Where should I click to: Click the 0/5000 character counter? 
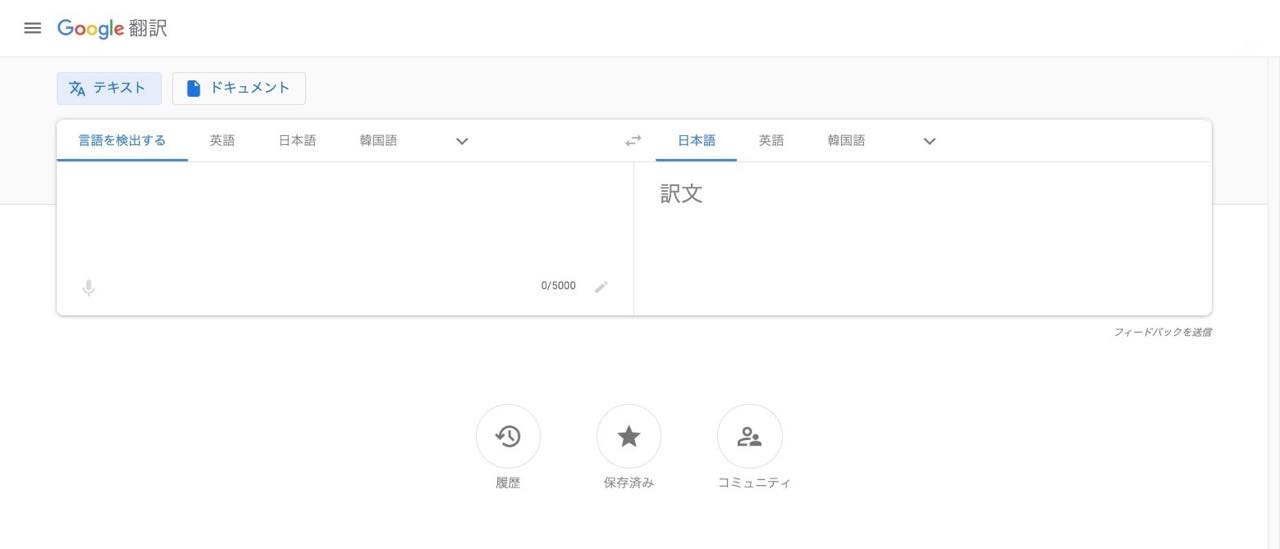(558, 286)
